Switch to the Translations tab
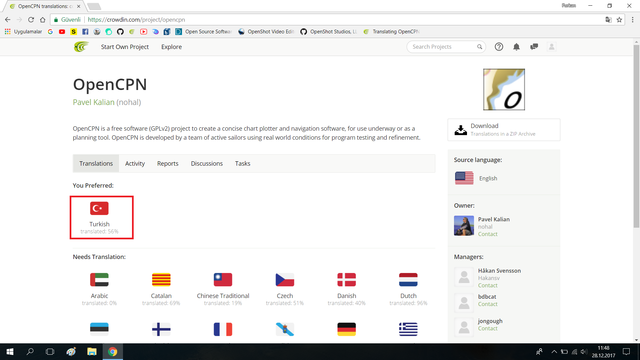This screenshot has width=640, height=360. point(96,163)
